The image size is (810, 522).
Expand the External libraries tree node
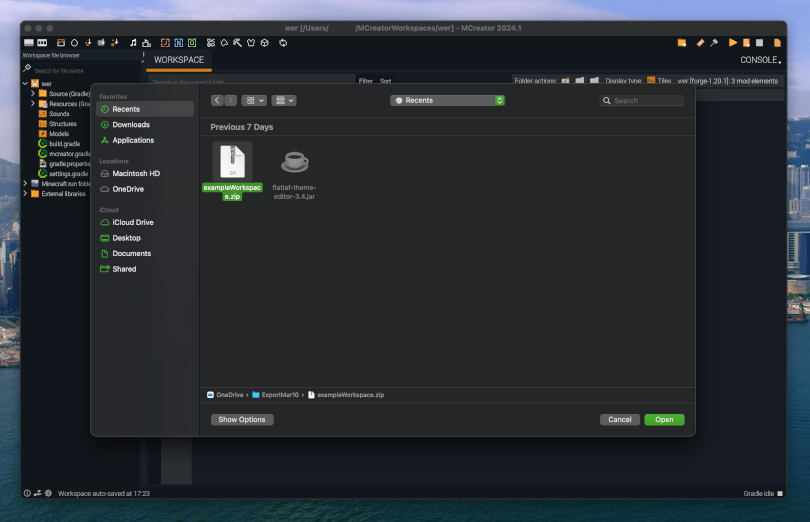[25, 194]
